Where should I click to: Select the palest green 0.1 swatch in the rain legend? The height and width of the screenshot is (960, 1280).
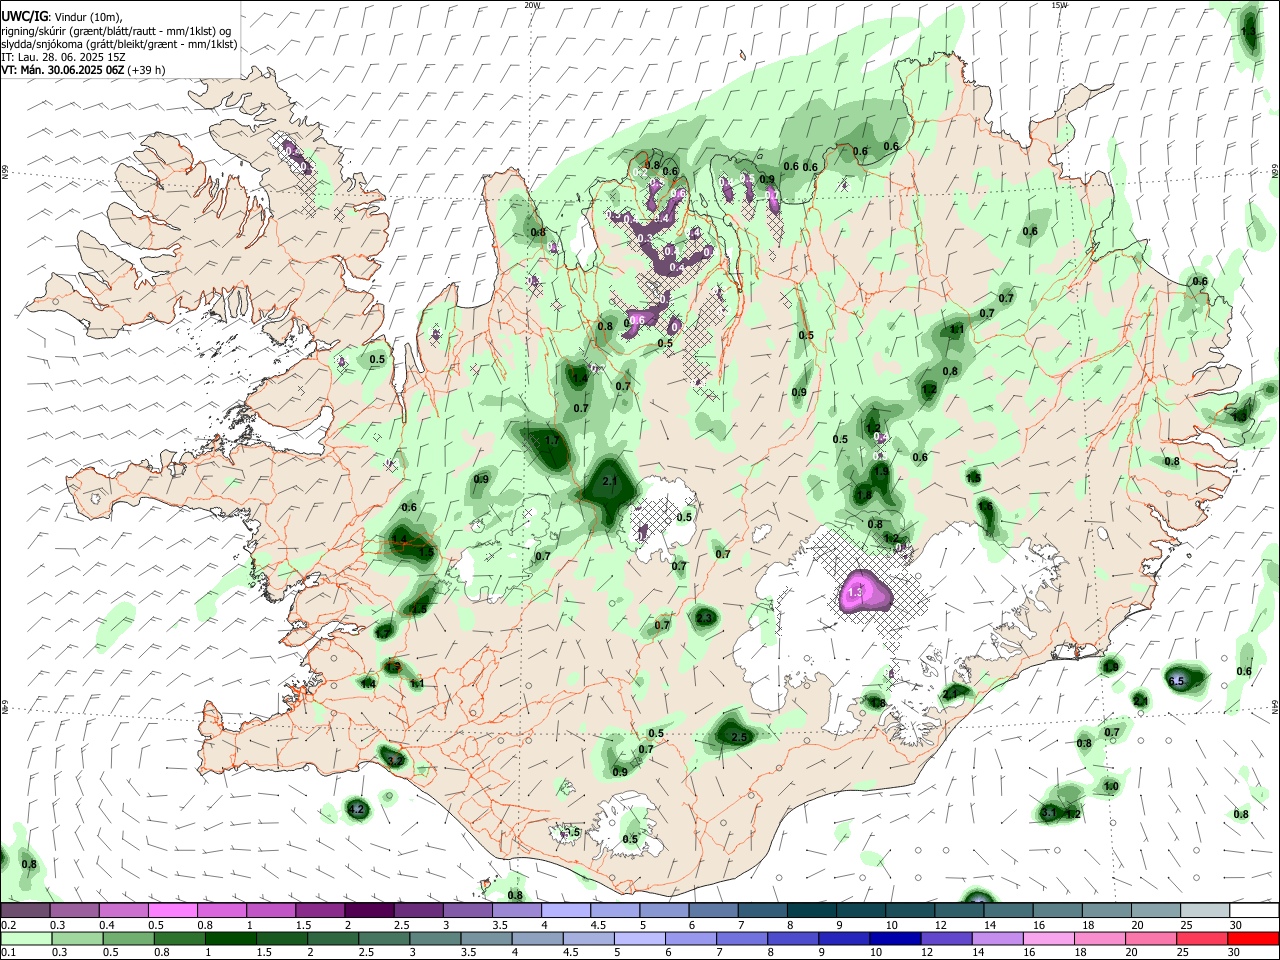(25, 938)
